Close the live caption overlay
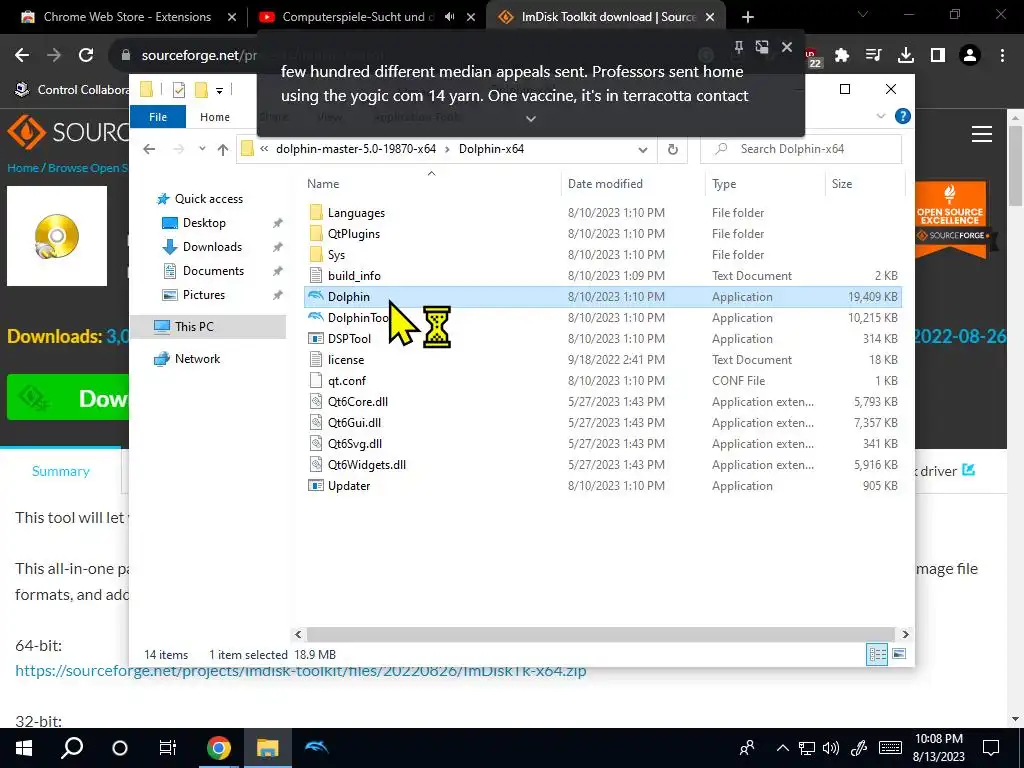1024x768 pixels. point(787,47)
